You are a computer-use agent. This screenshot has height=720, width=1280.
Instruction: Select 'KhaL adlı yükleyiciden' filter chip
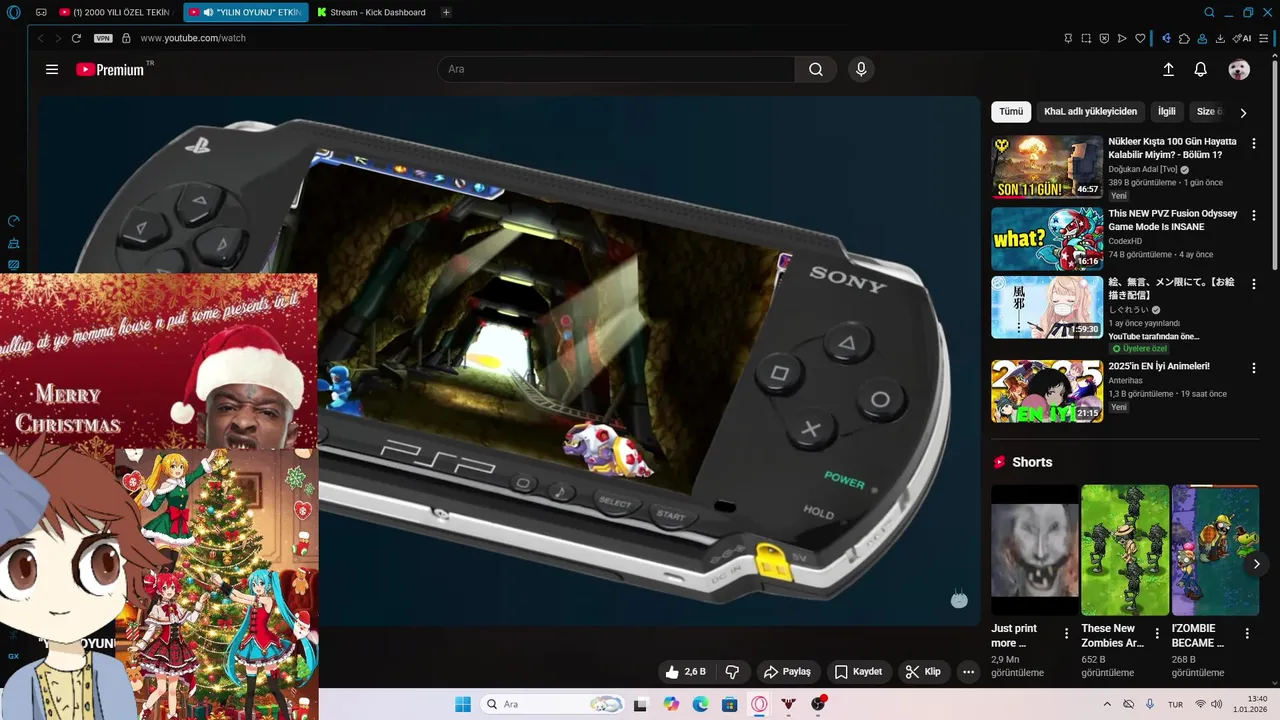tap(1091, 111)
